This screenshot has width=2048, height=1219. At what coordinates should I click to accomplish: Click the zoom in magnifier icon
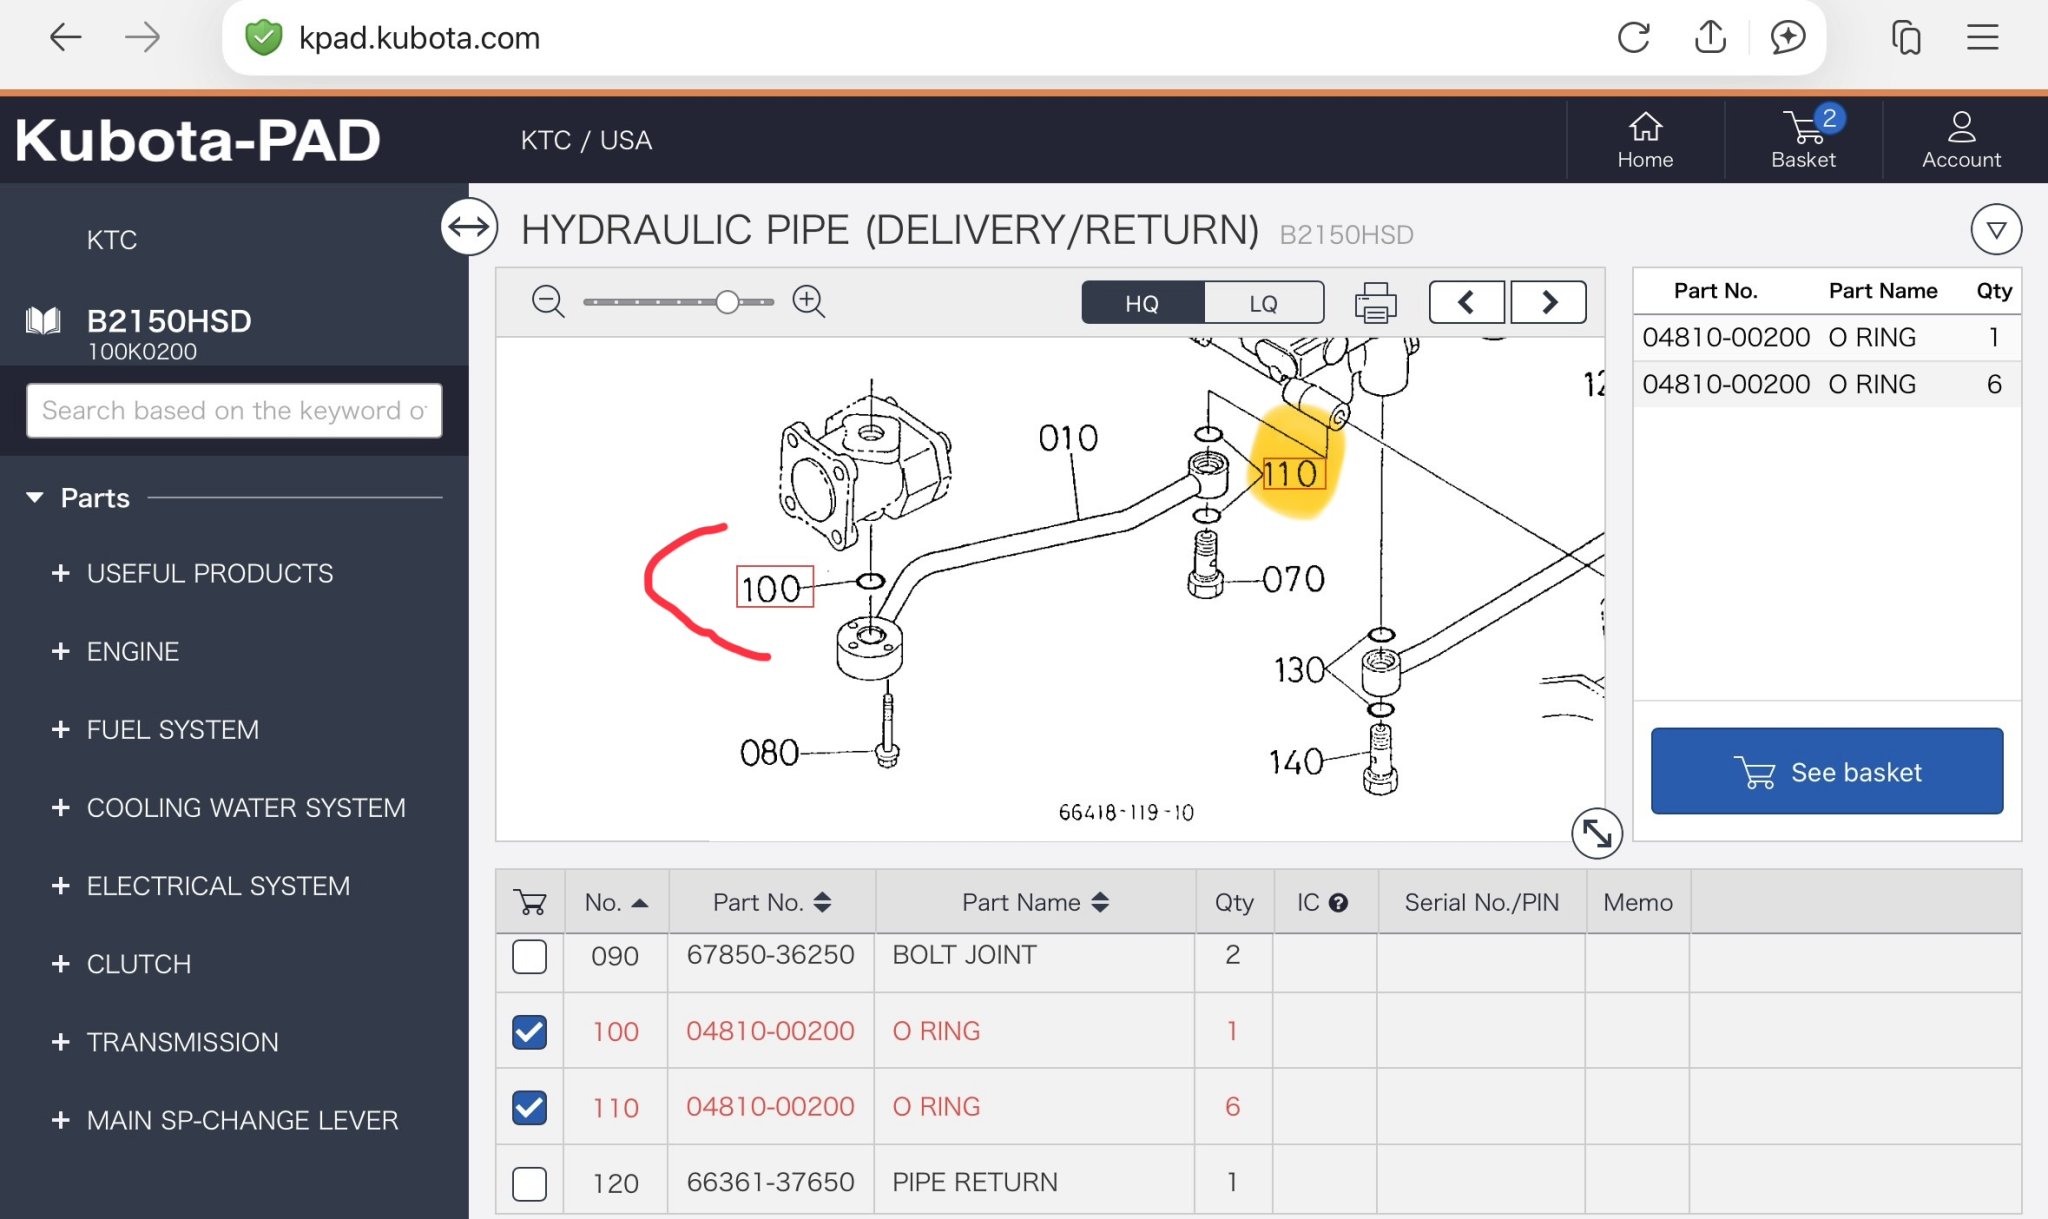click(808, 301)
